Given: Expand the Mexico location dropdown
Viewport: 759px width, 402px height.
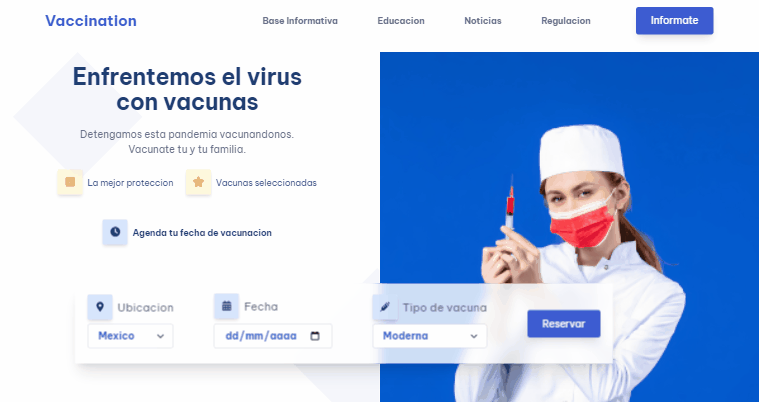Looking at the screenshot, I should click(x=130, y=336).
